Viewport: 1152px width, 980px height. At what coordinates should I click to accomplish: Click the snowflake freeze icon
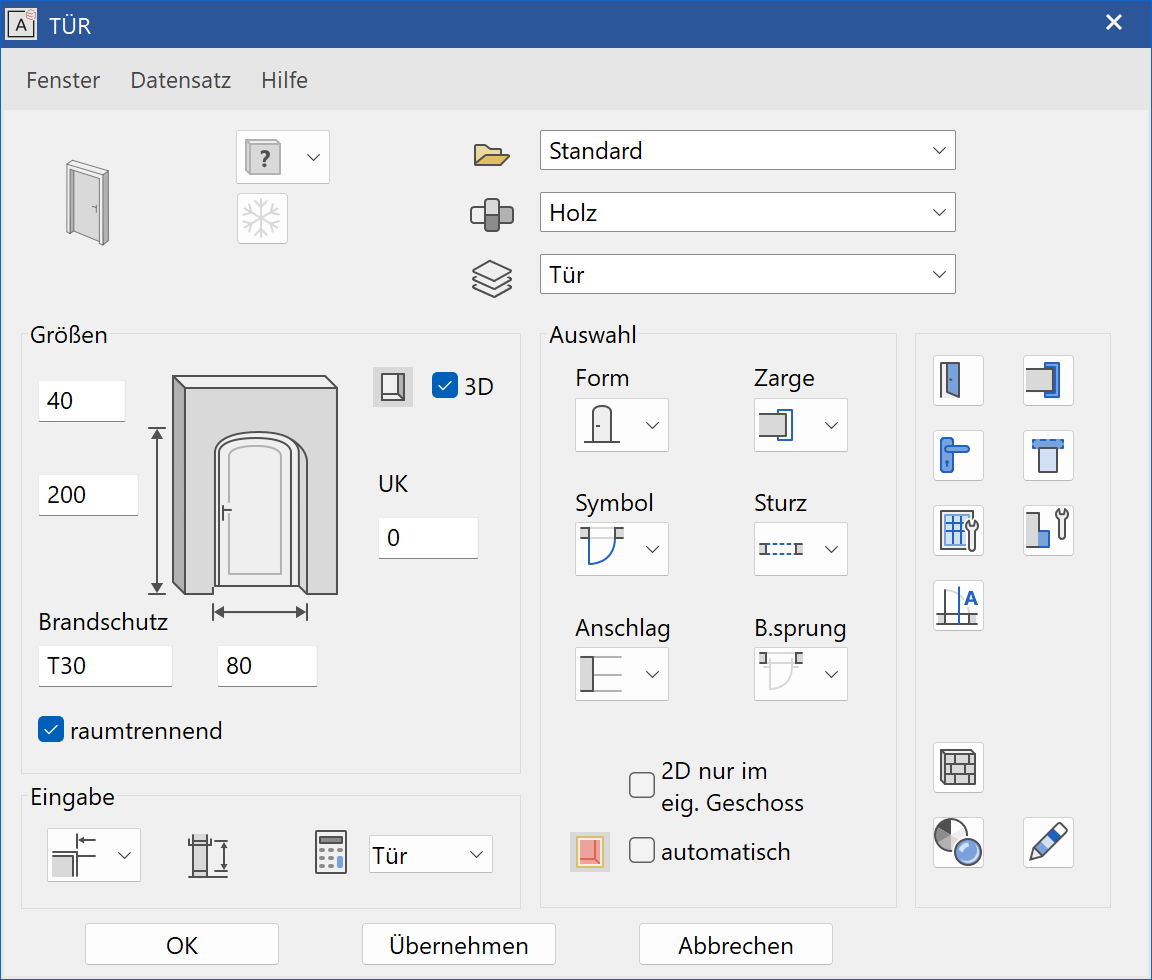(x=262, y=218)
